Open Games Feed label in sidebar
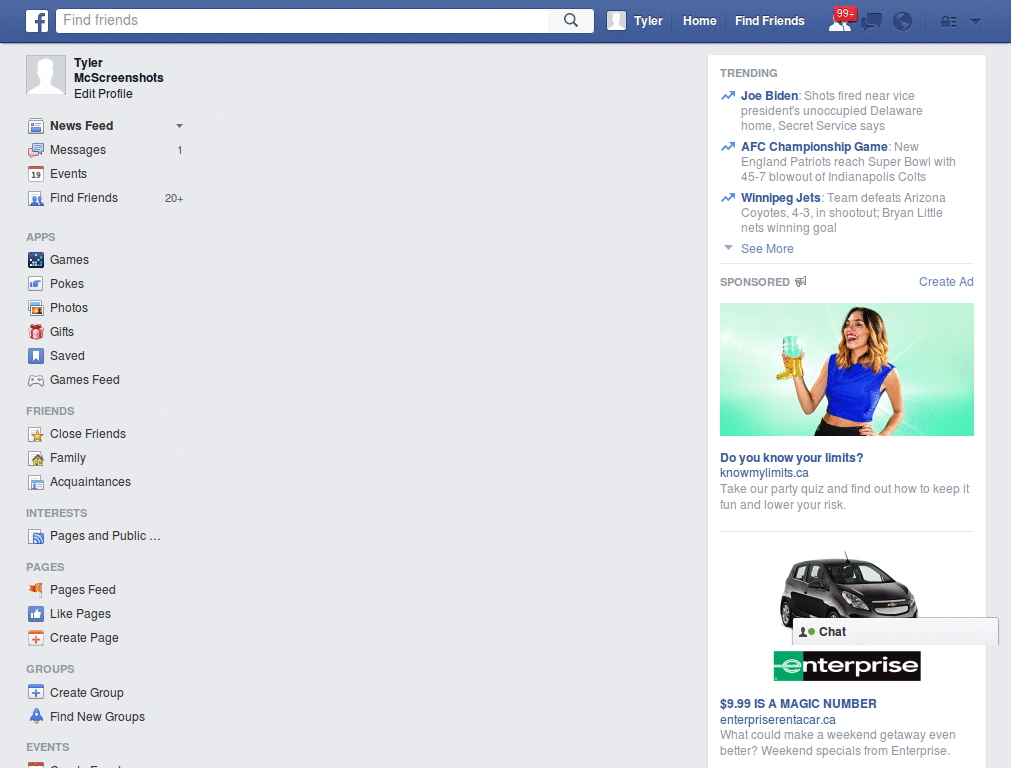The height and width of the screenshot is (768, 1024). [x=85, y=379]
